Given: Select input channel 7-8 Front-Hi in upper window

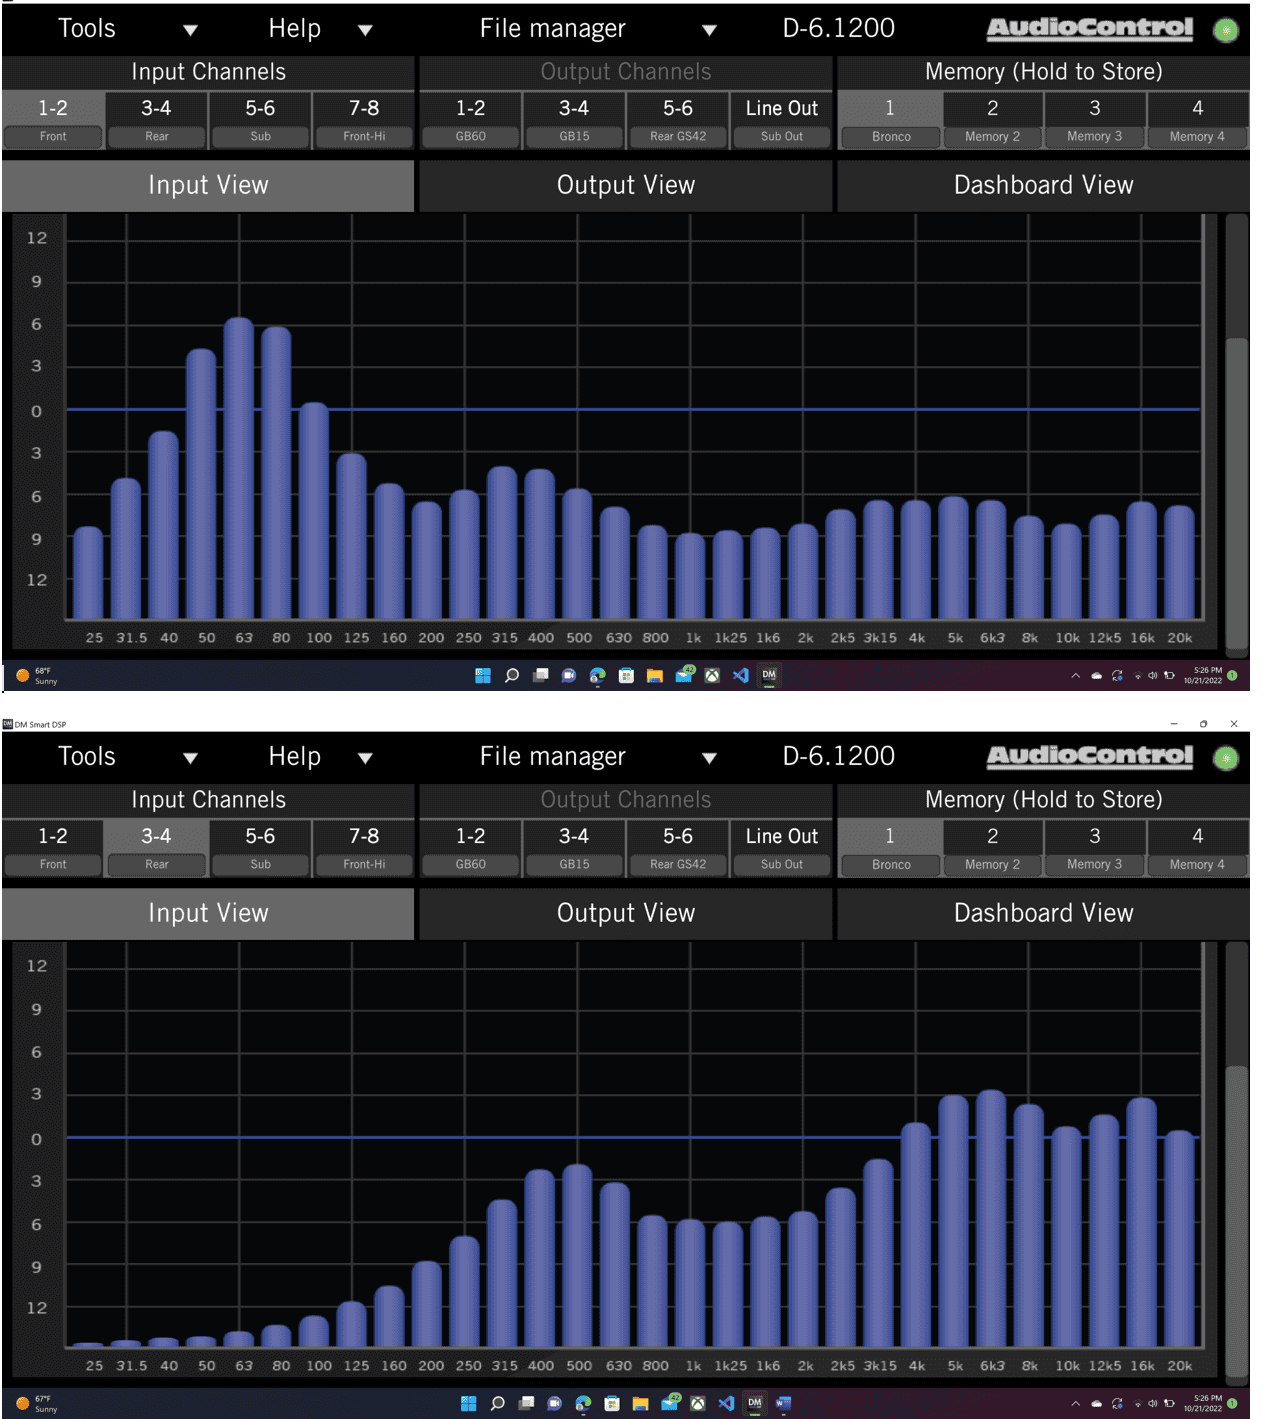Looking at the screenshot, I should pos(364,120).
